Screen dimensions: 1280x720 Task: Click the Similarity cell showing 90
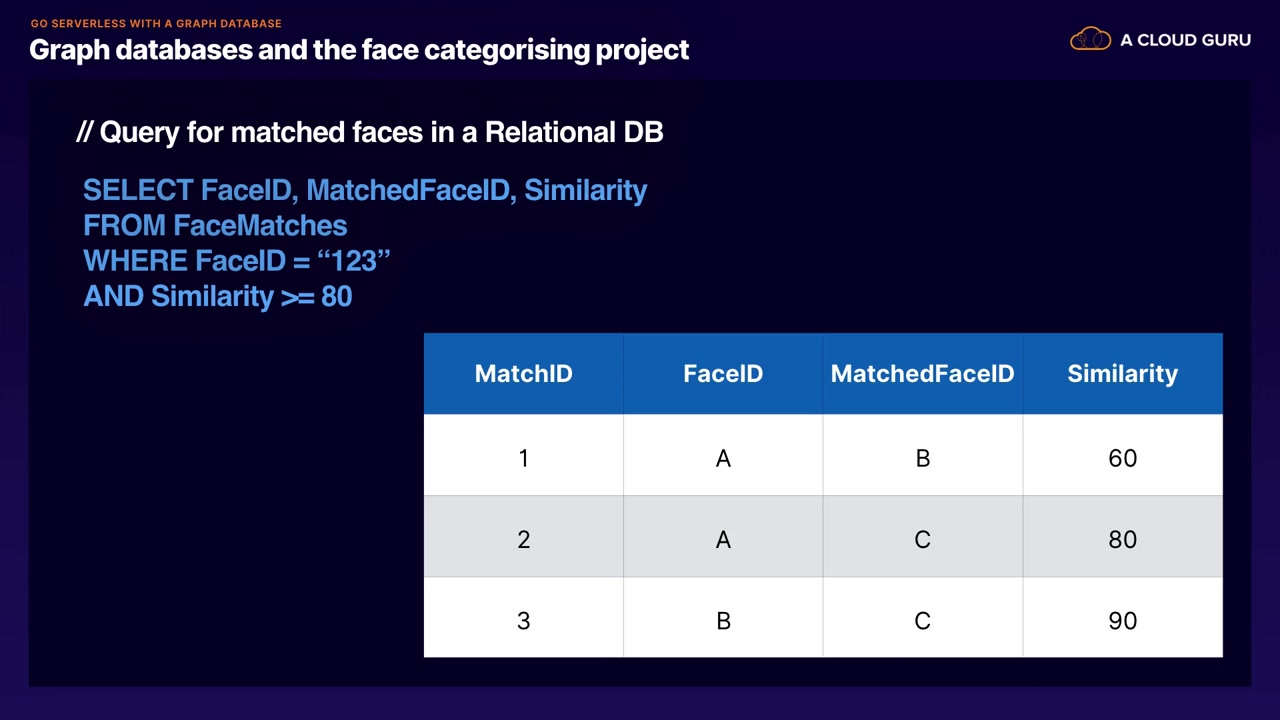(x=1122, y=621)
